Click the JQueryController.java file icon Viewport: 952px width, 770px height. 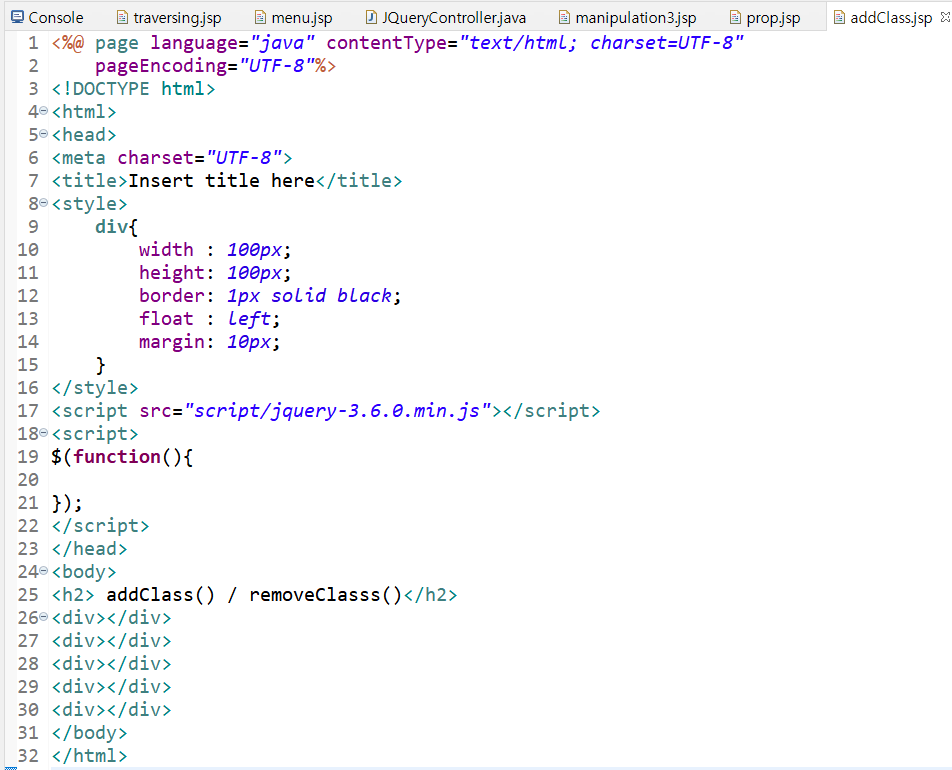coord(371,18)
